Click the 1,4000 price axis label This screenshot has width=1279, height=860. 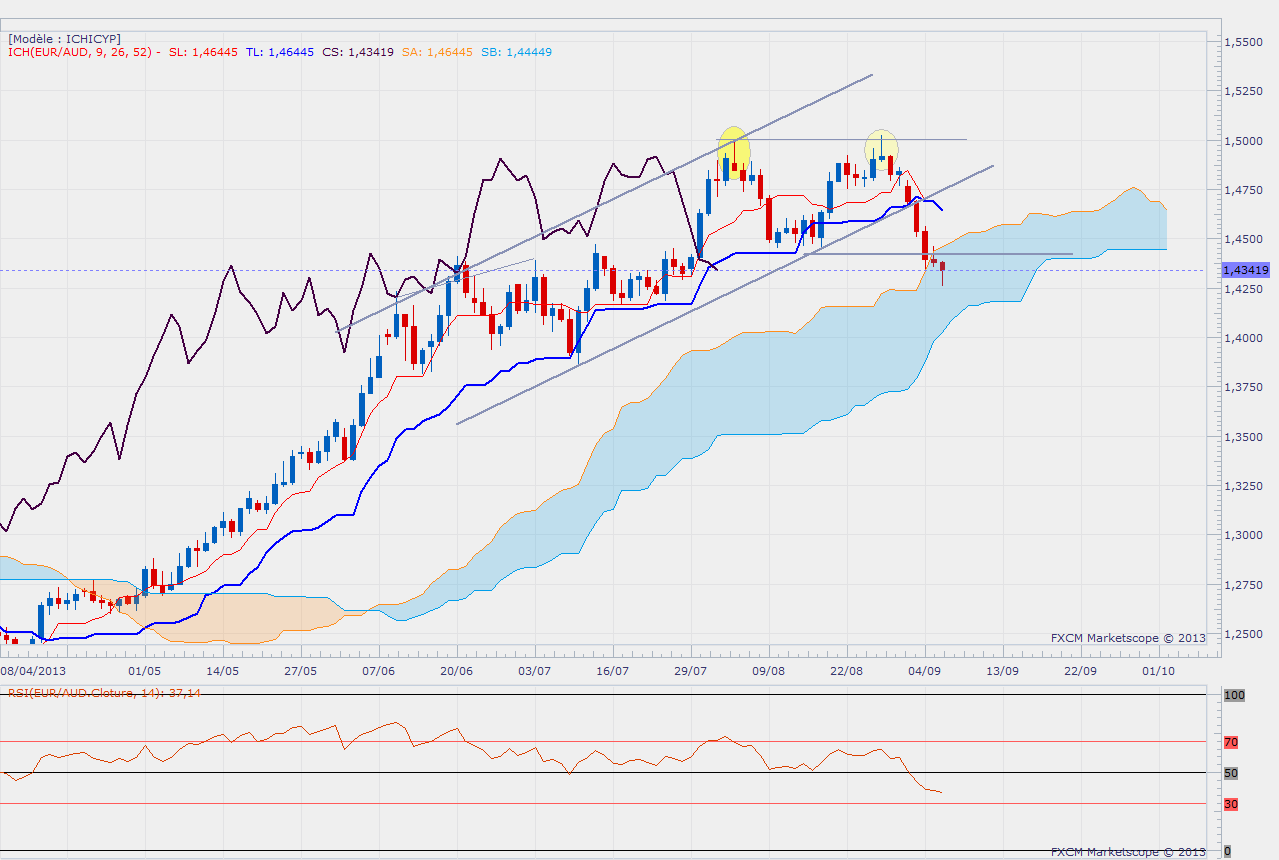tap(1244, 338)
